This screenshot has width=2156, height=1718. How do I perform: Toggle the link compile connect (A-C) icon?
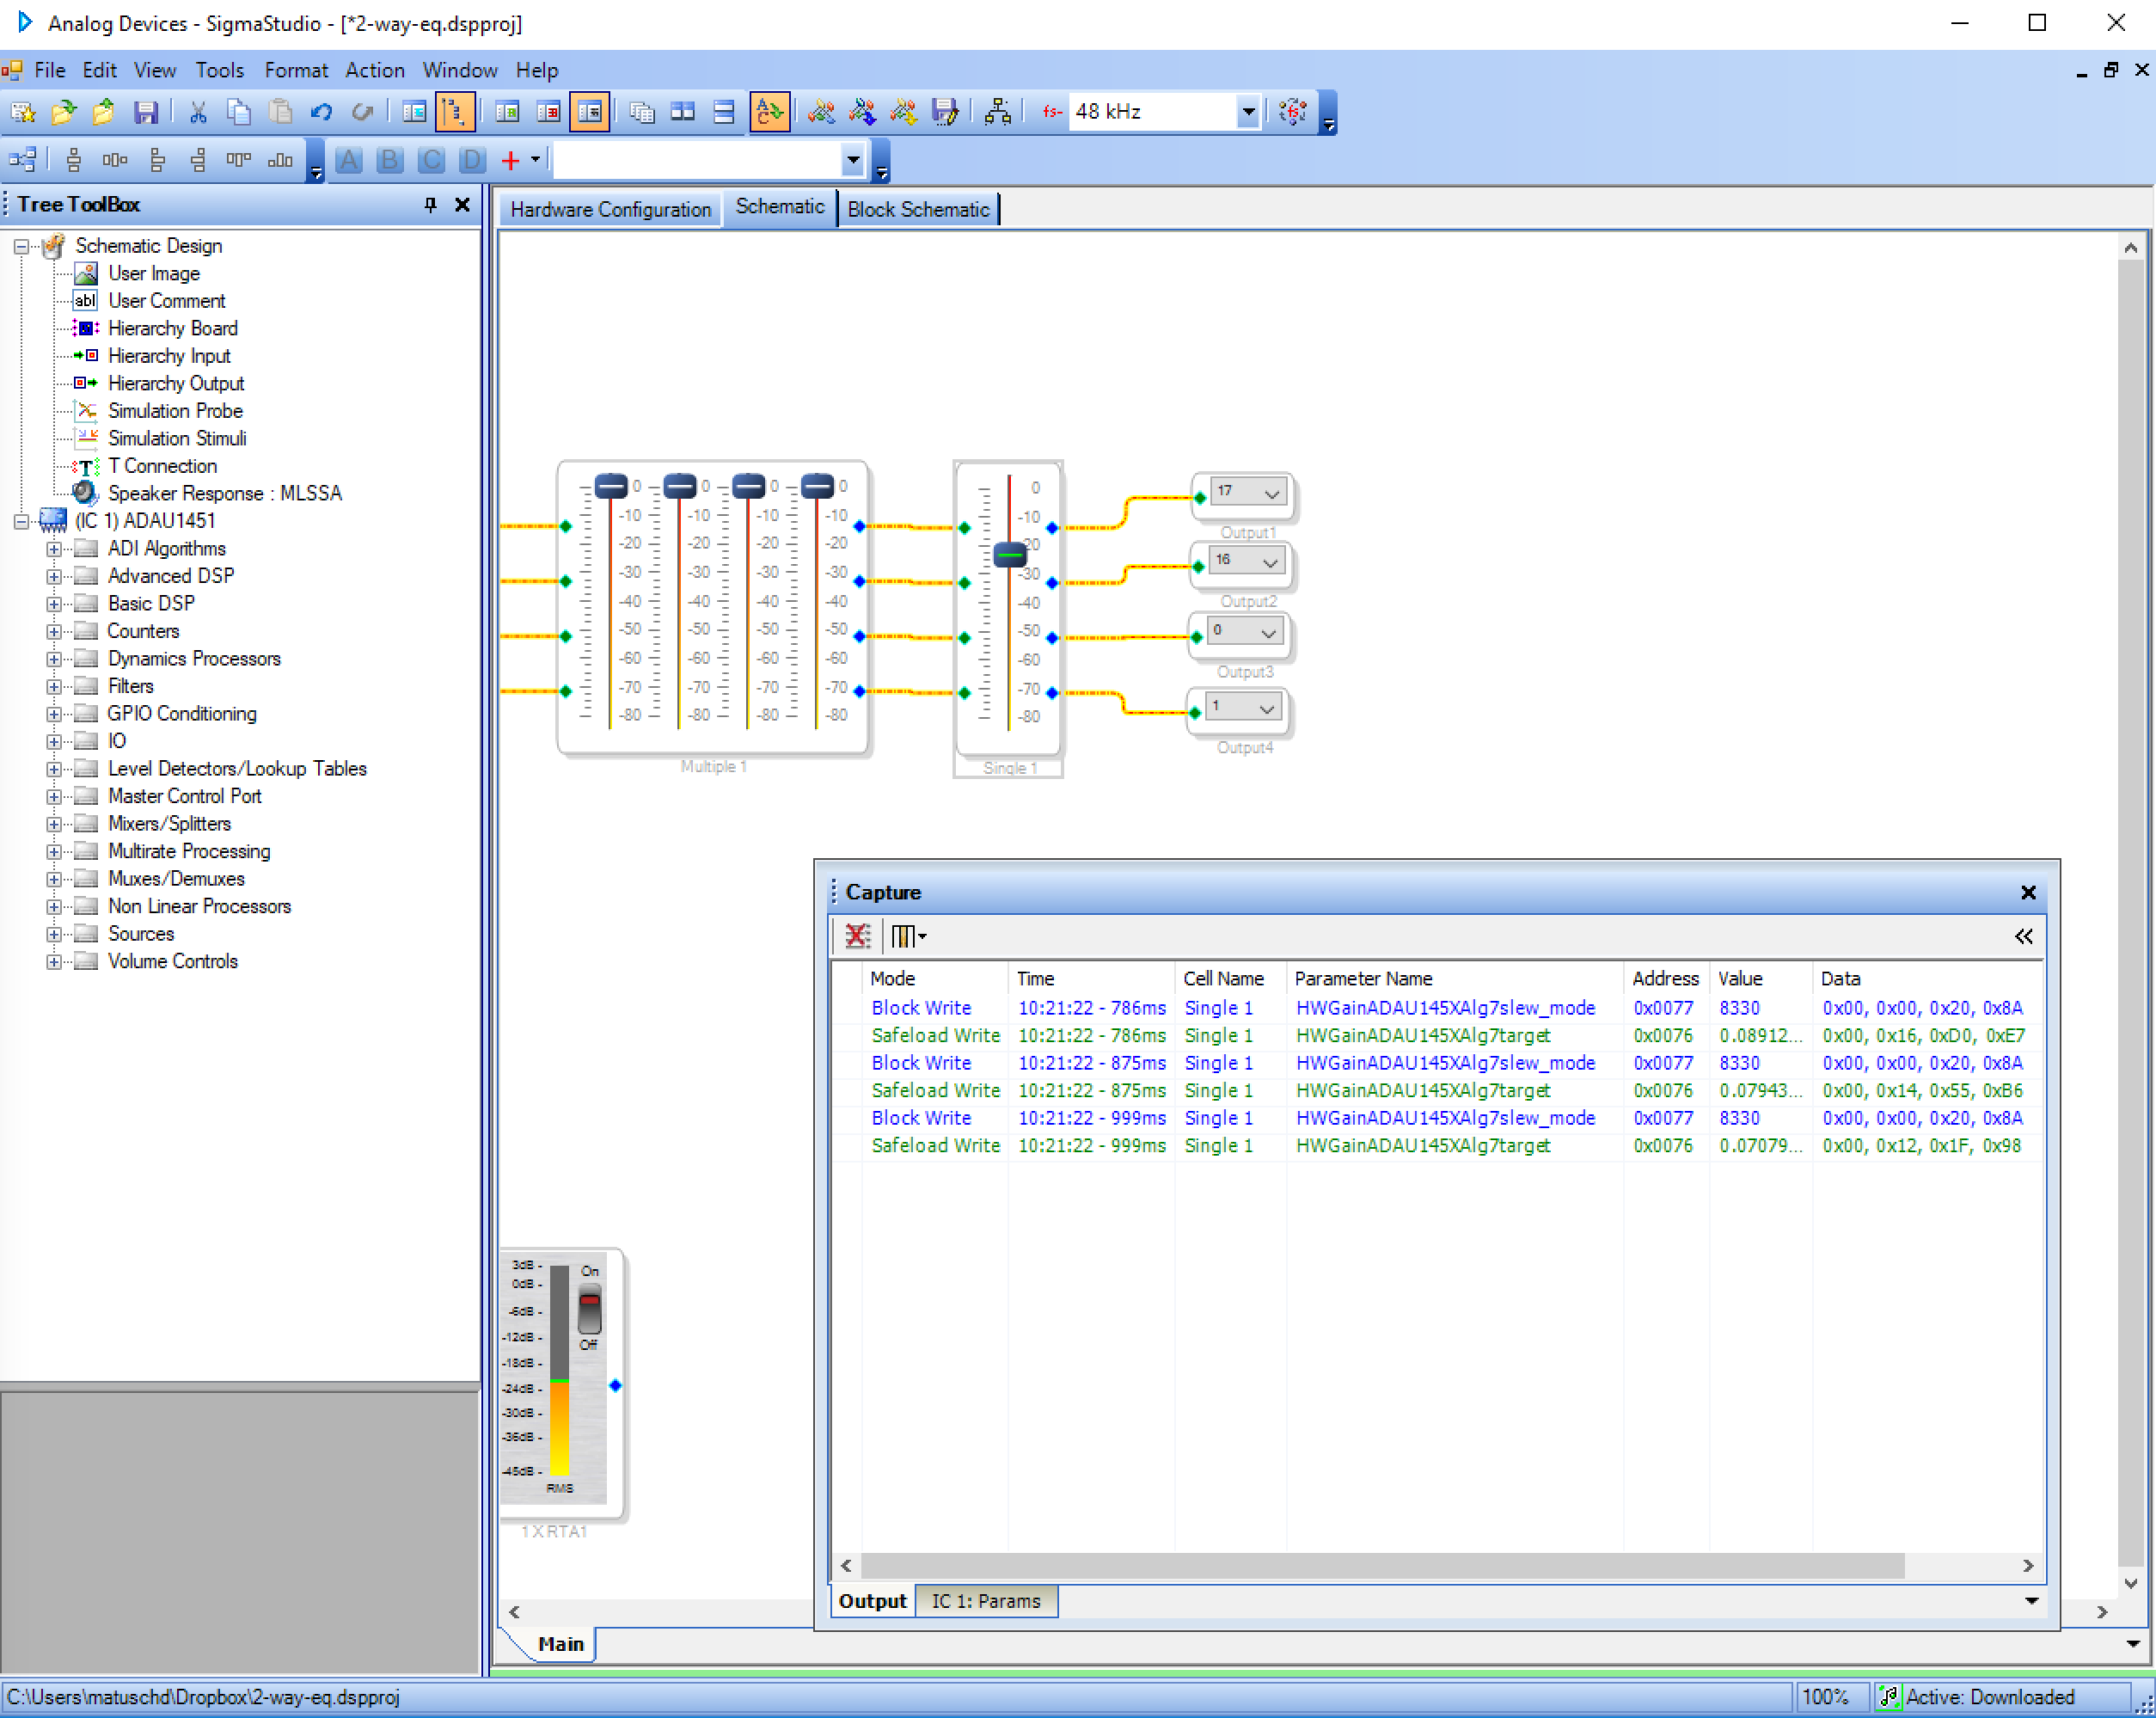pyautogui.click(x=769, y=112)
